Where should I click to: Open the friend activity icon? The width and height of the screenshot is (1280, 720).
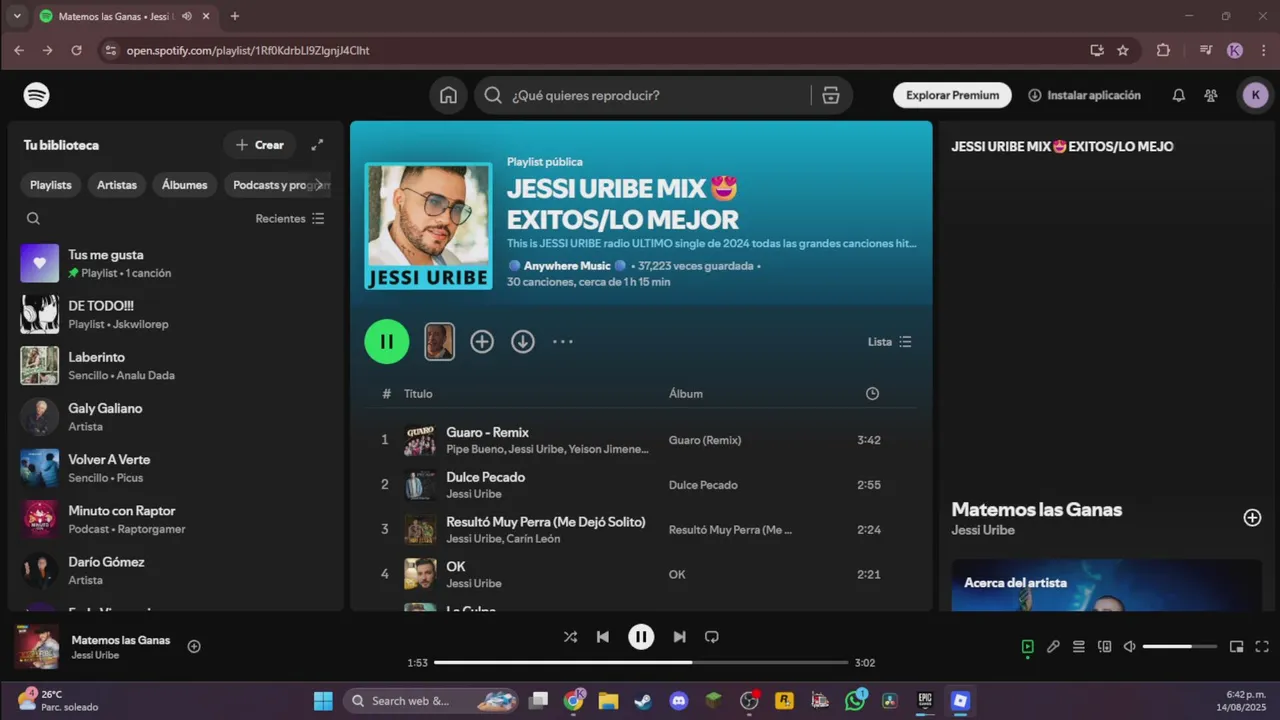click(1211, 95)
